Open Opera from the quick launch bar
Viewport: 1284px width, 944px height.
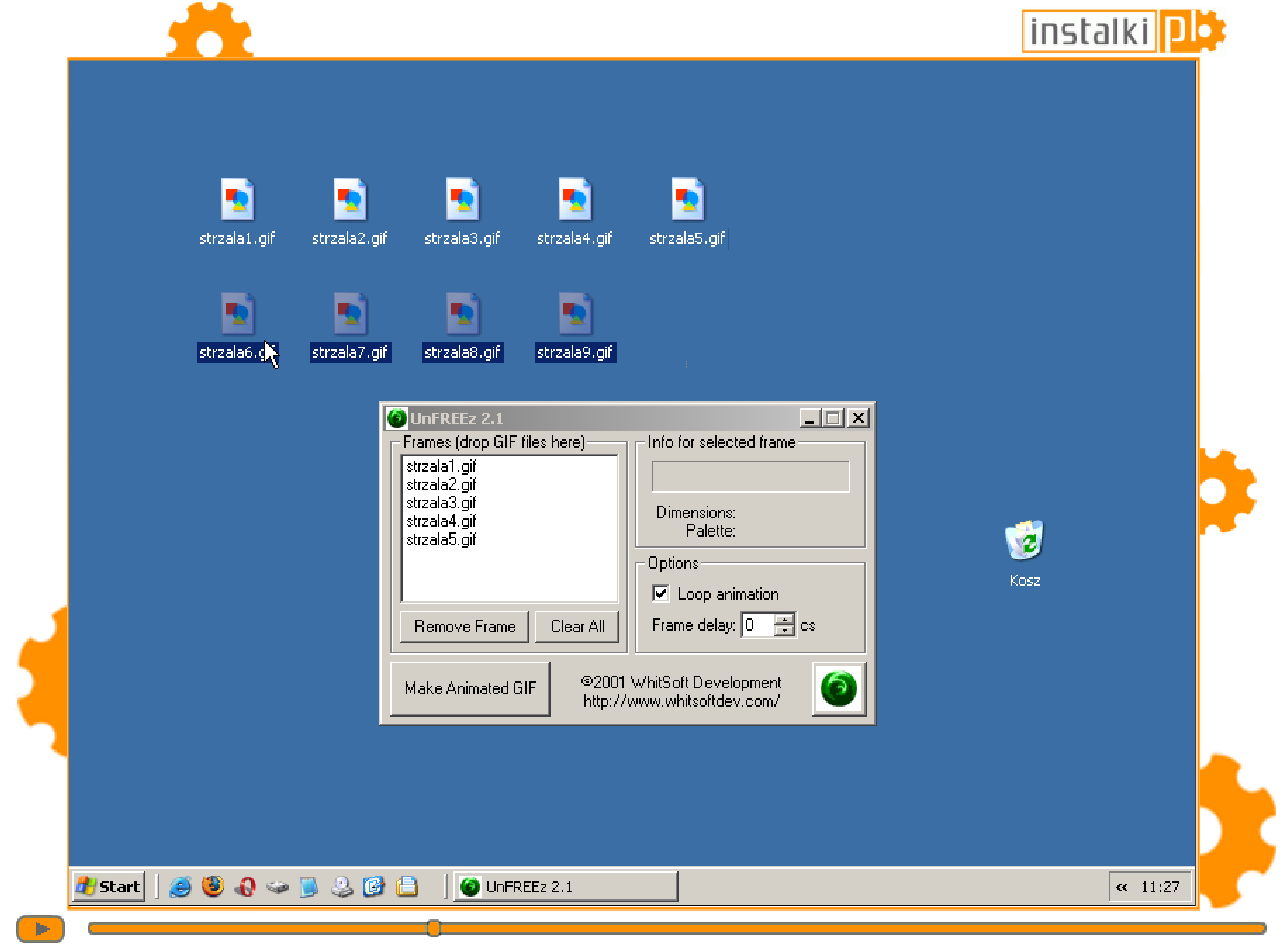coord(245,886)
